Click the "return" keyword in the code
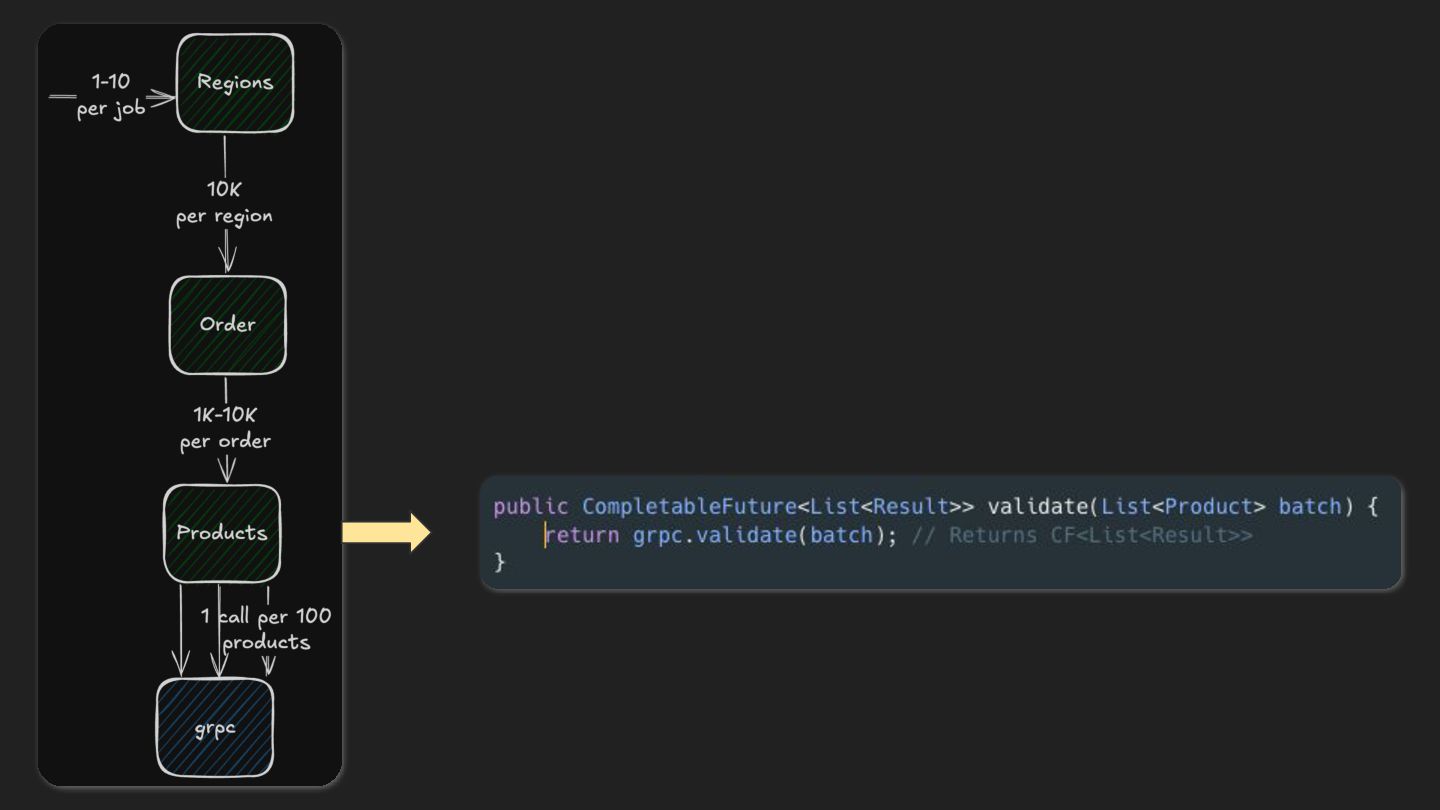1440x810 pixels. click(x=582, y=535)
